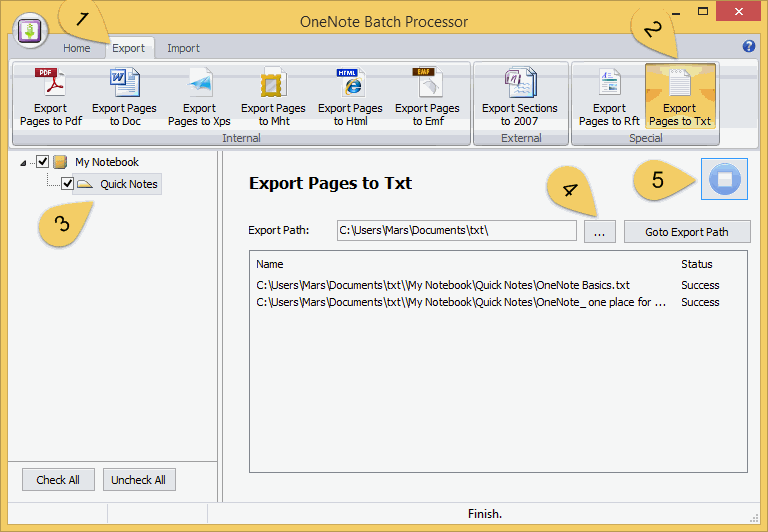Open the application orb menu
The height and width of the screenshot is (532, 768).
pos(30,30)
